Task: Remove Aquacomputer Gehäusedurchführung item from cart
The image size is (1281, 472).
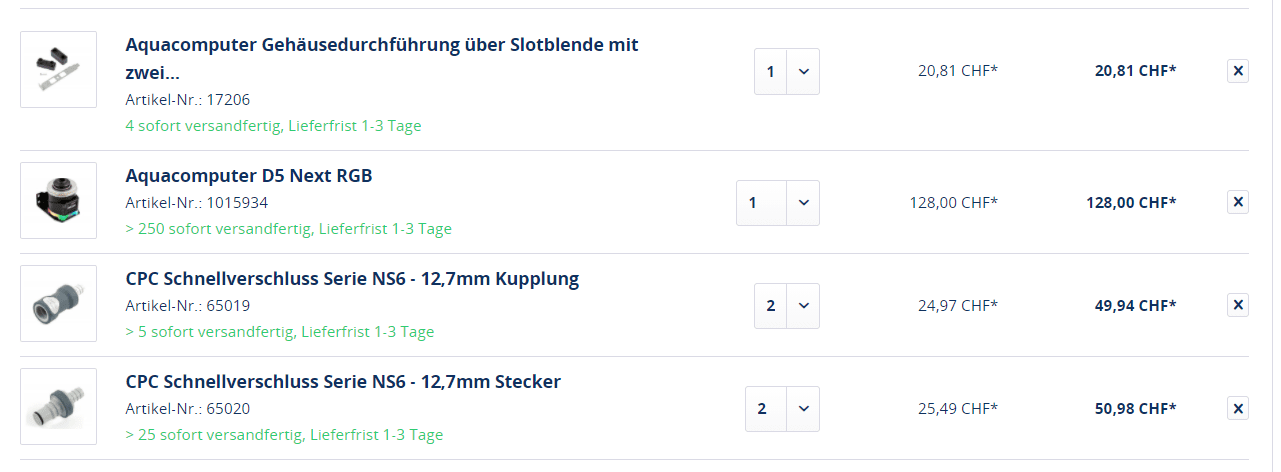Action: click(x=1237, y=71)
